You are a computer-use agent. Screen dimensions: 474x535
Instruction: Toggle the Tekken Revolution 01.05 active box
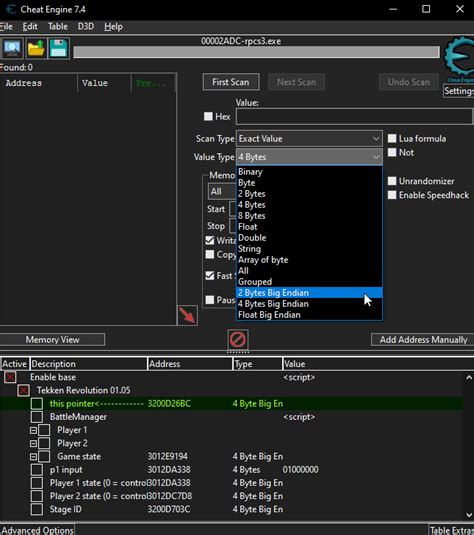tap(24, 390)
